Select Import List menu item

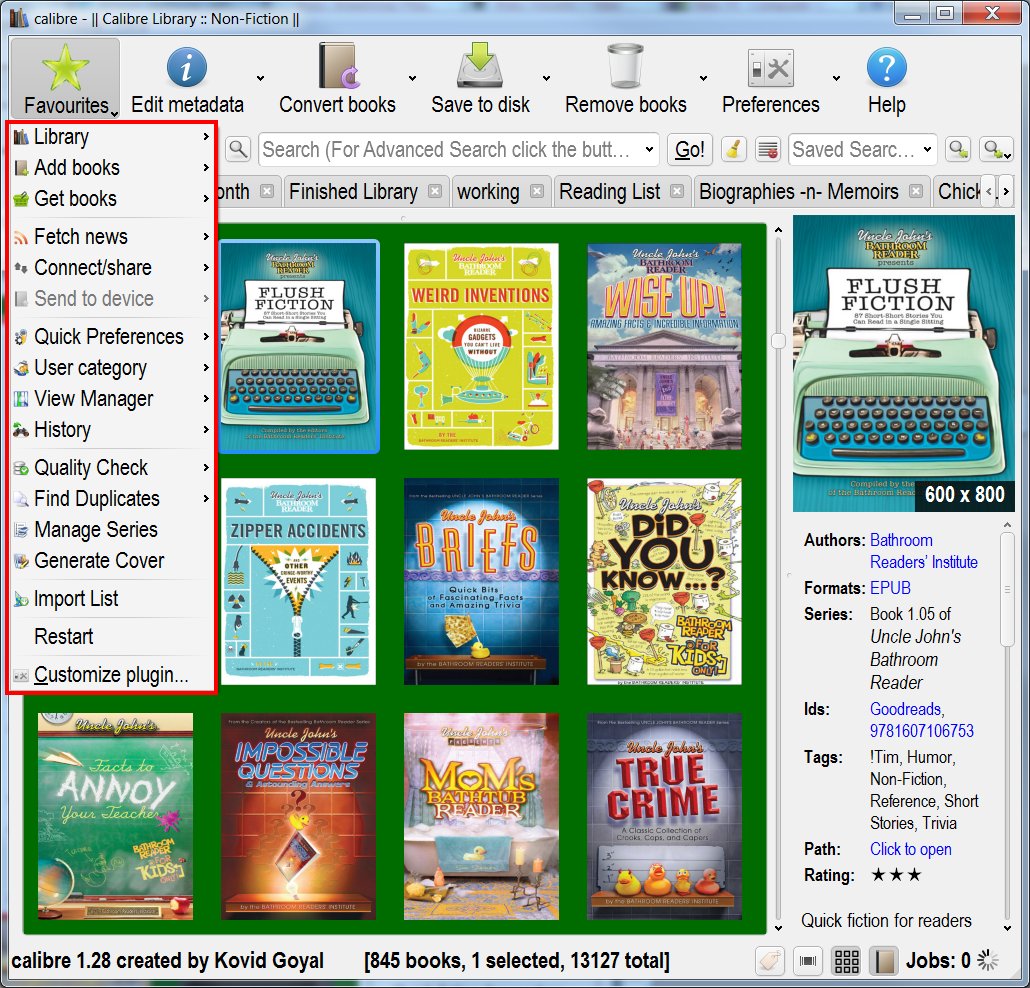pos(112,598)
